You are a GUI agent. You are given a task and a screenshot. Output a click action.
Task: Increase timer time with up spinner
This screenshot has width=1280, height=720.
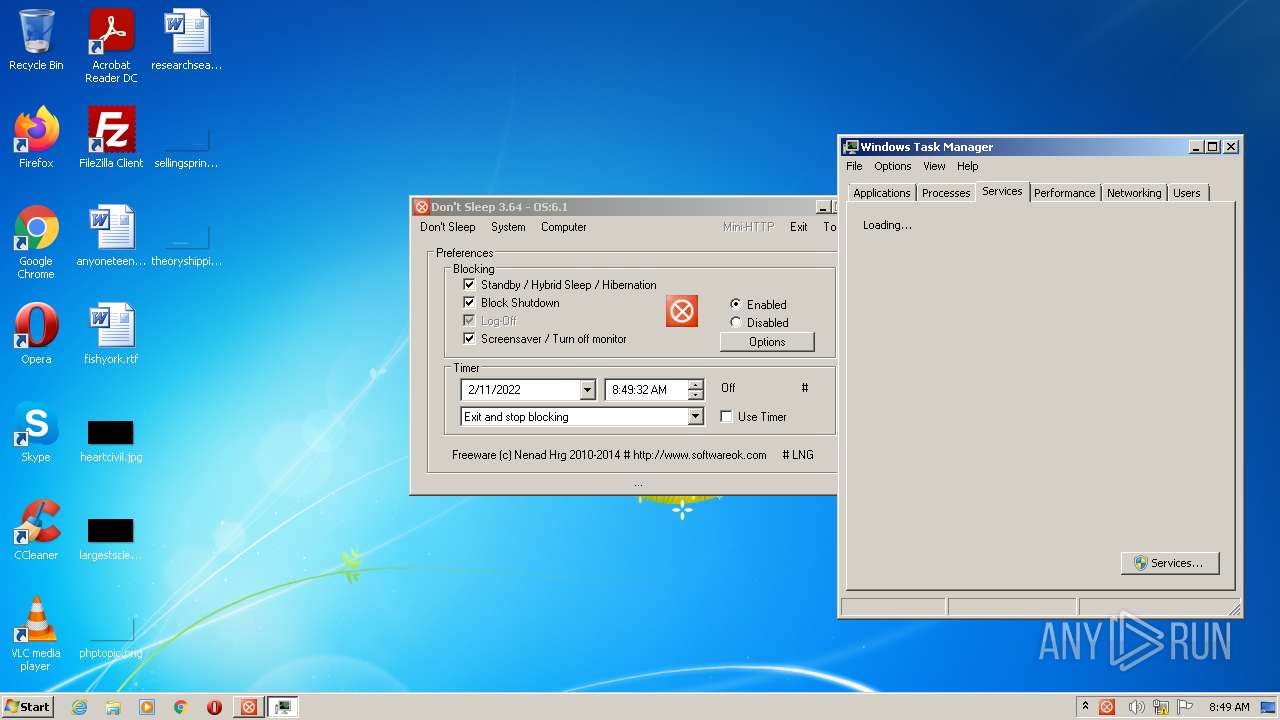[696, 385]
